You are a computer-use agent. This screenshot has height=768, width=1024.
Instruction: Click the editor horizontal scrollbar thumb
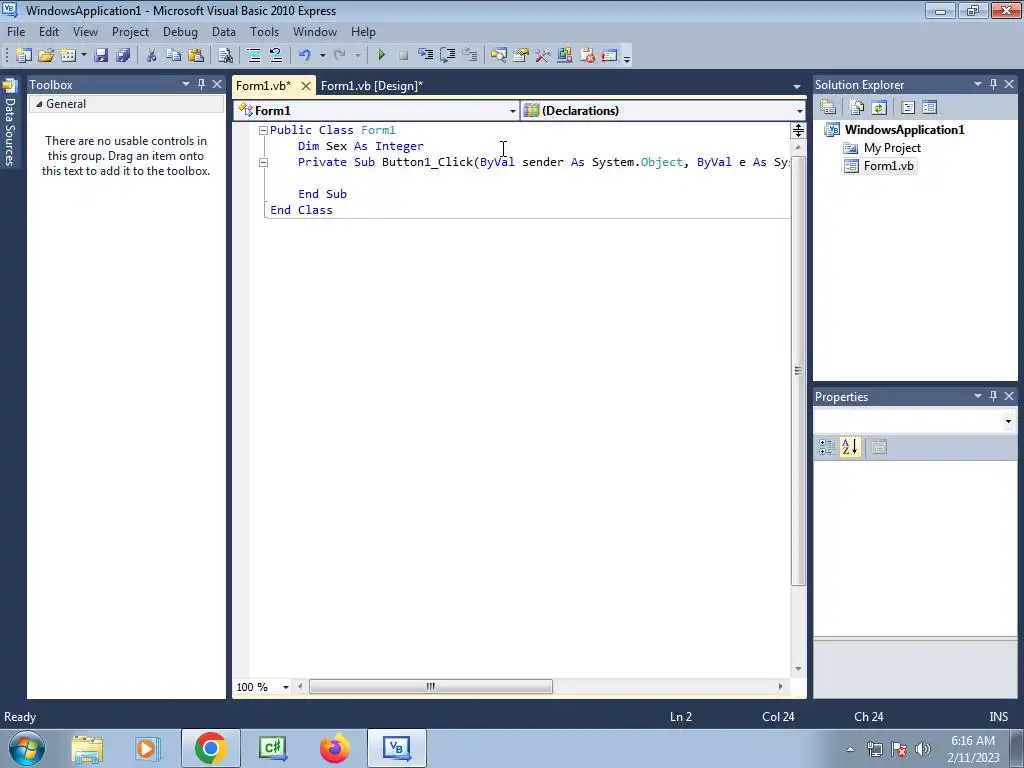[x=430, y=687]
